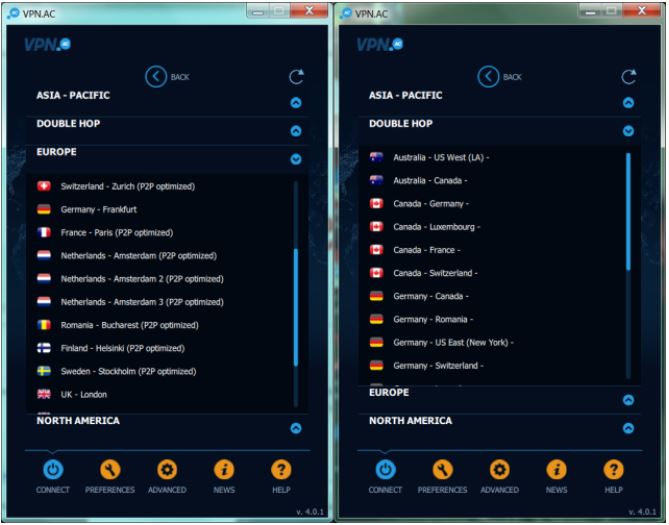Expand Europe section in right window
Viewport: 669px width, 525px height.
pos(628,400)
